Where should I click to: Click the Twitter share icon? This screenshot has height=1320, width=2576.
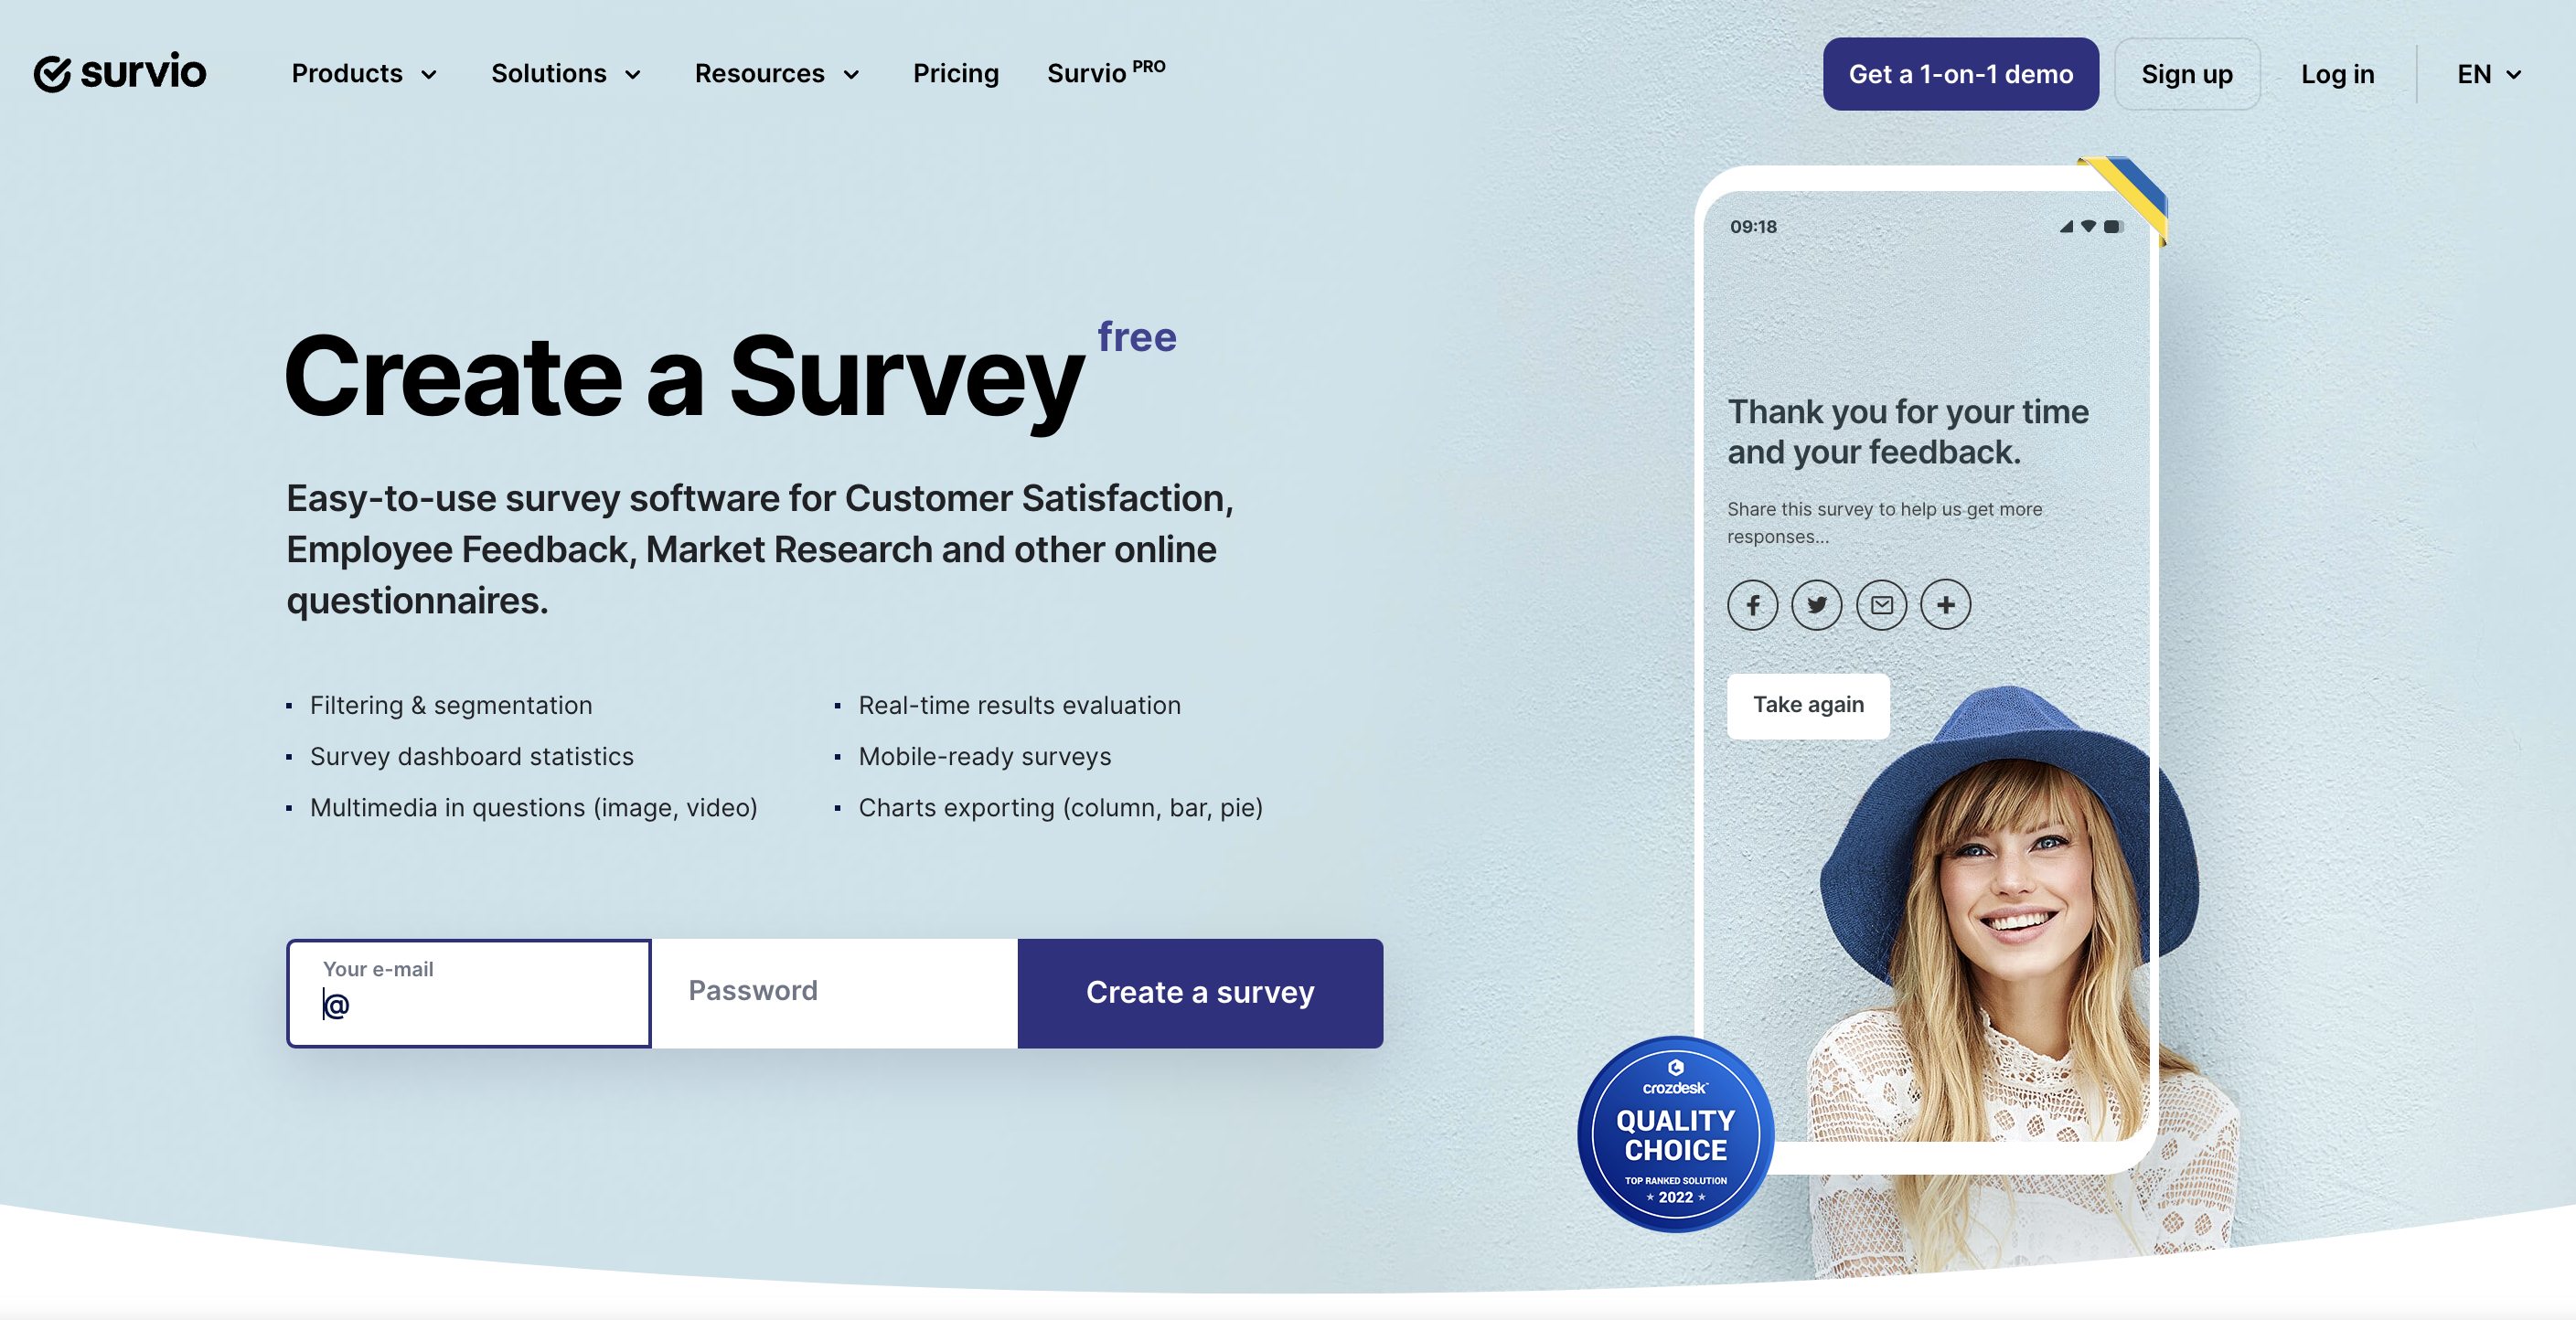pos(1817,602)
